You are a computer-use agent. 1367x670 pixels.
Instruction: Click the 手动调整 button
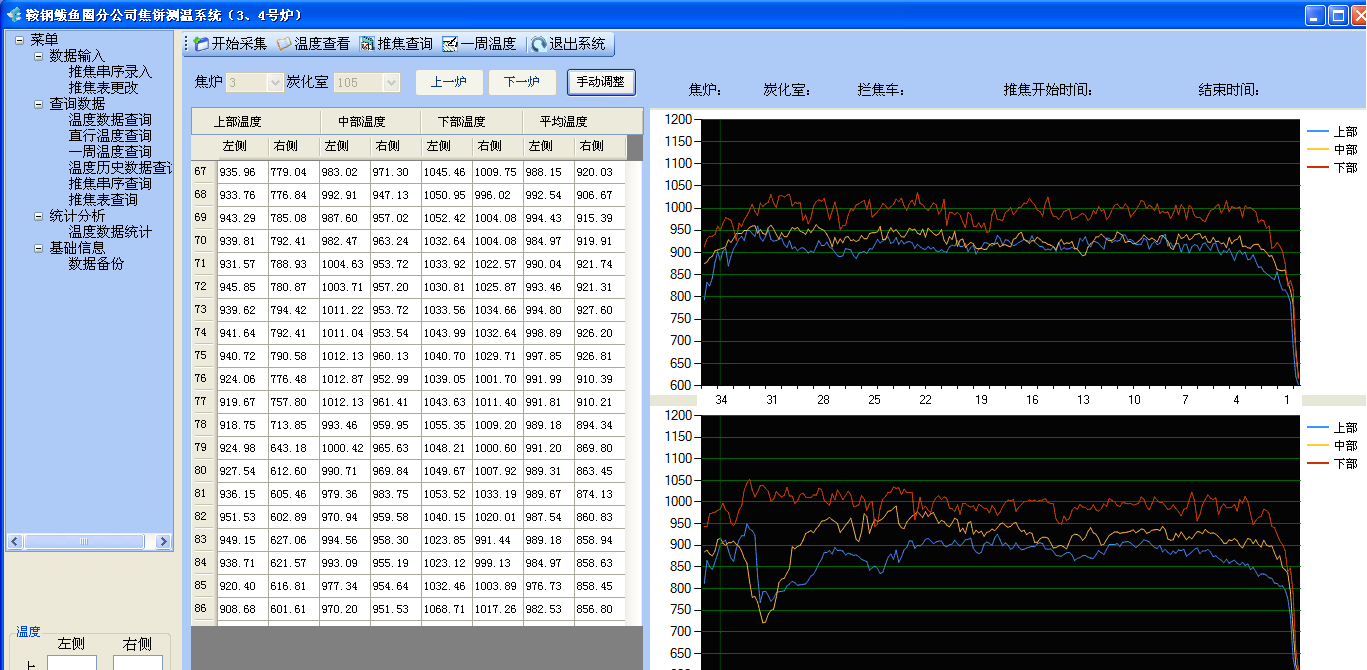600,82
